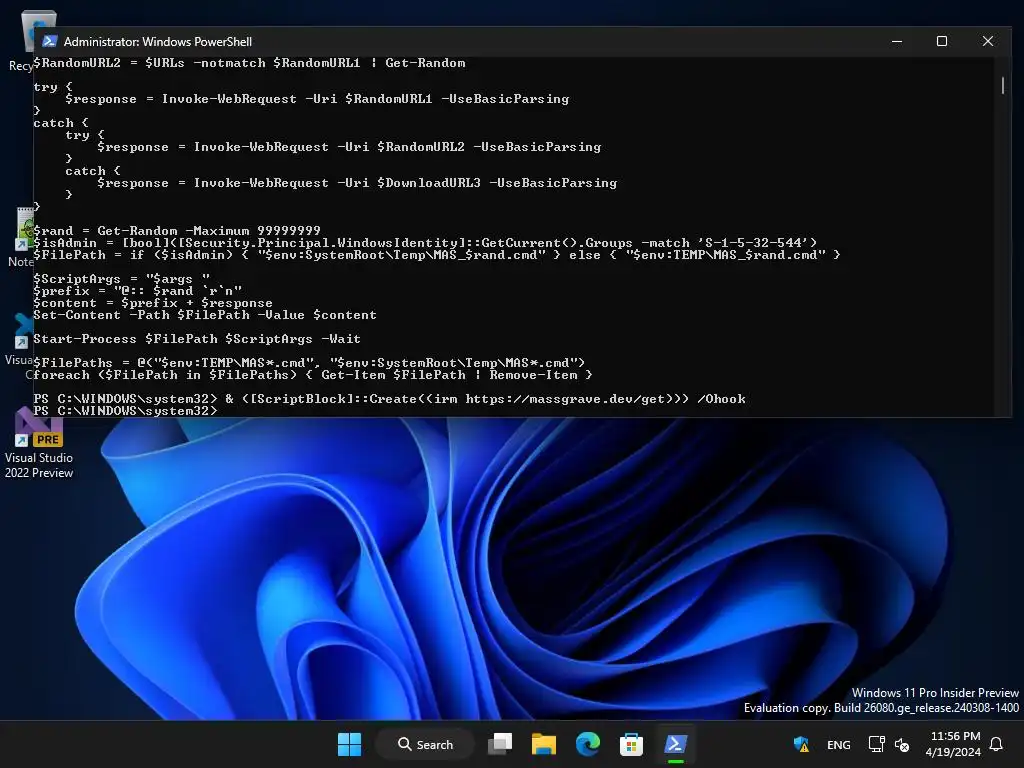Launch Microsoft Edge from the taskbar

pos(588,744)
